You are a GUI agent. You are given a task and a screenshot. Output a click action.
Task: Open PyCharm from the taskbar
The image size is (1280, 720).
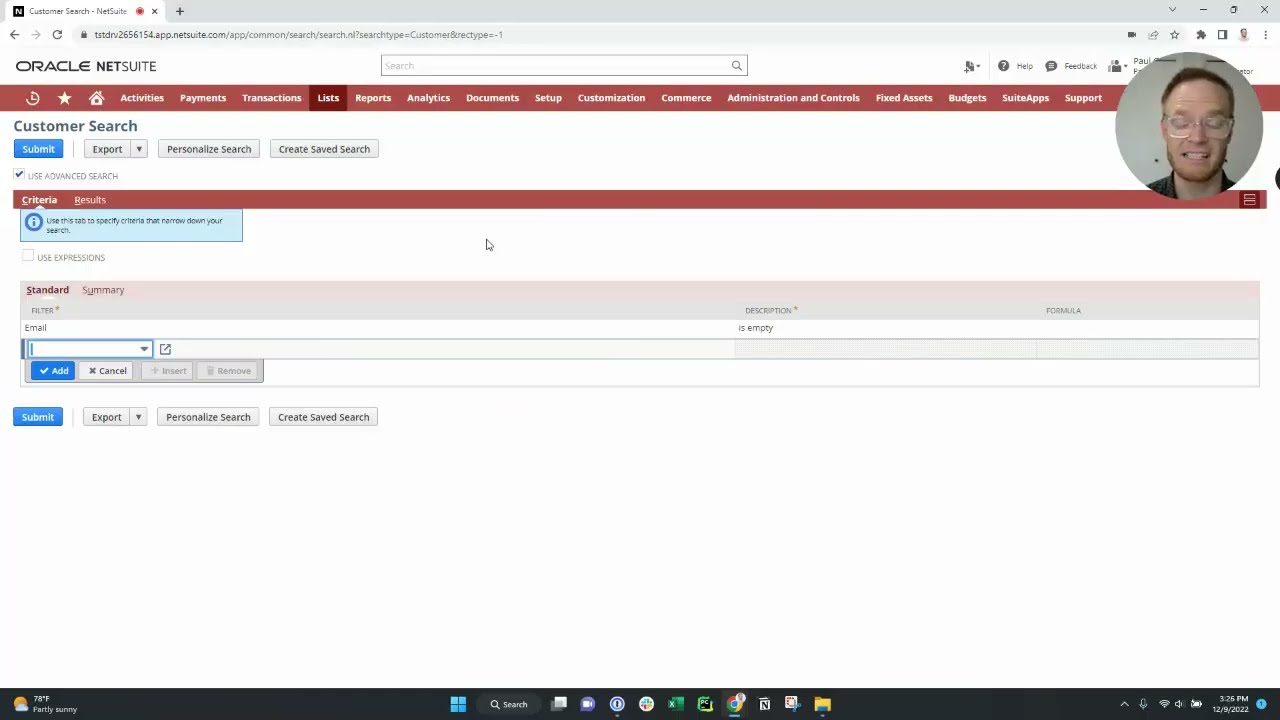tap(705, 704)
